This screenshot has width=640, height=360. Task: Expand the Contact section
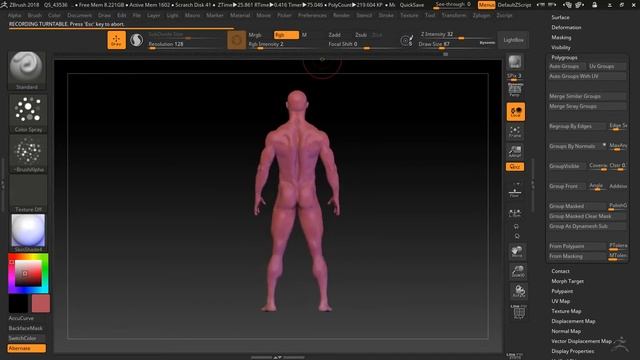[560, 271]
